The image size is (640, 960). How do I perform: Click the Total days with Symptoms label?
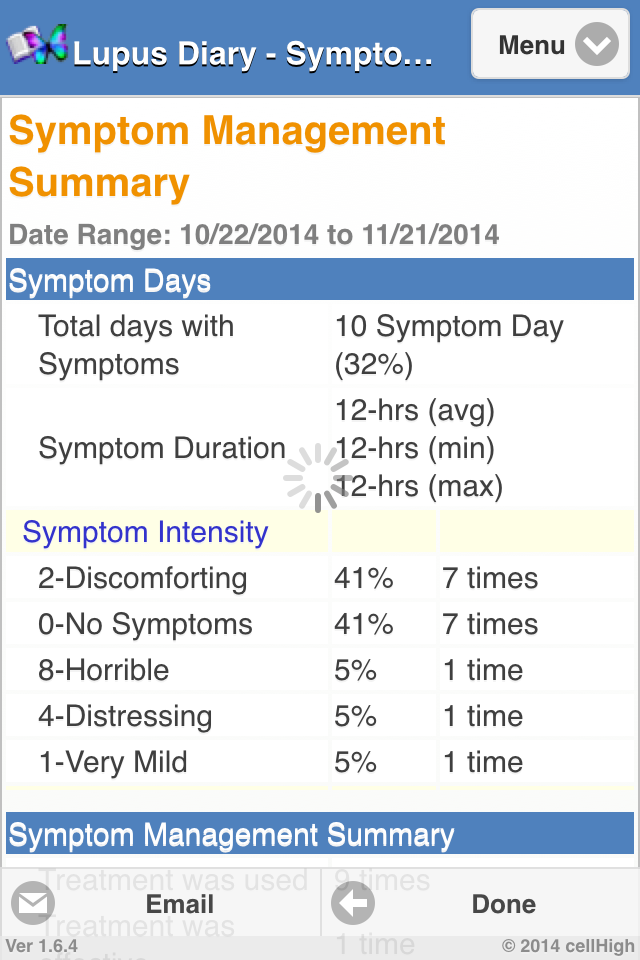(136, 345)
